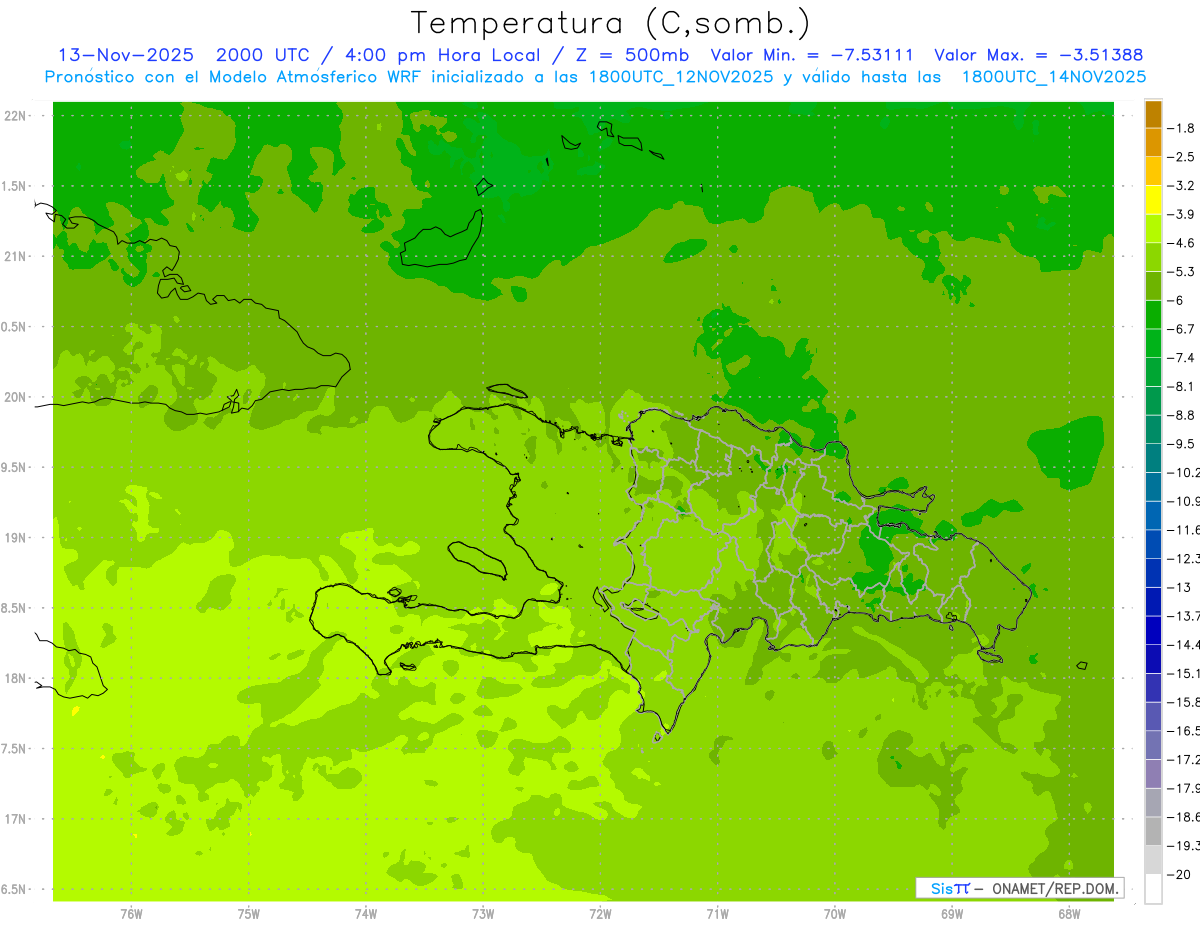1200x927 pixels.
Task: Click the 'Valor Max. = -3.51388' value
Action: click(1038, 55)
